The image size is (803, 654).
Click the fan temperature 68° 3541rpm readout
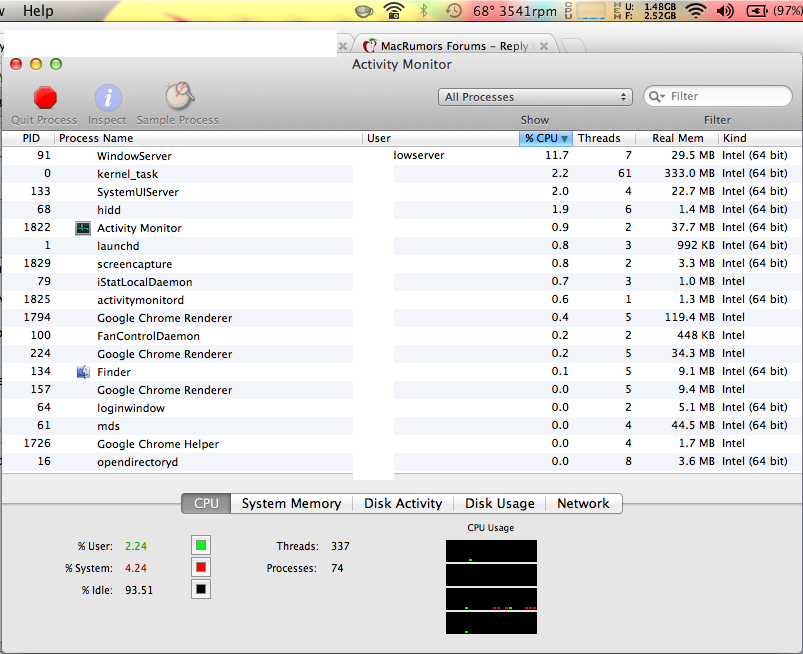click(x=515, y=11)
